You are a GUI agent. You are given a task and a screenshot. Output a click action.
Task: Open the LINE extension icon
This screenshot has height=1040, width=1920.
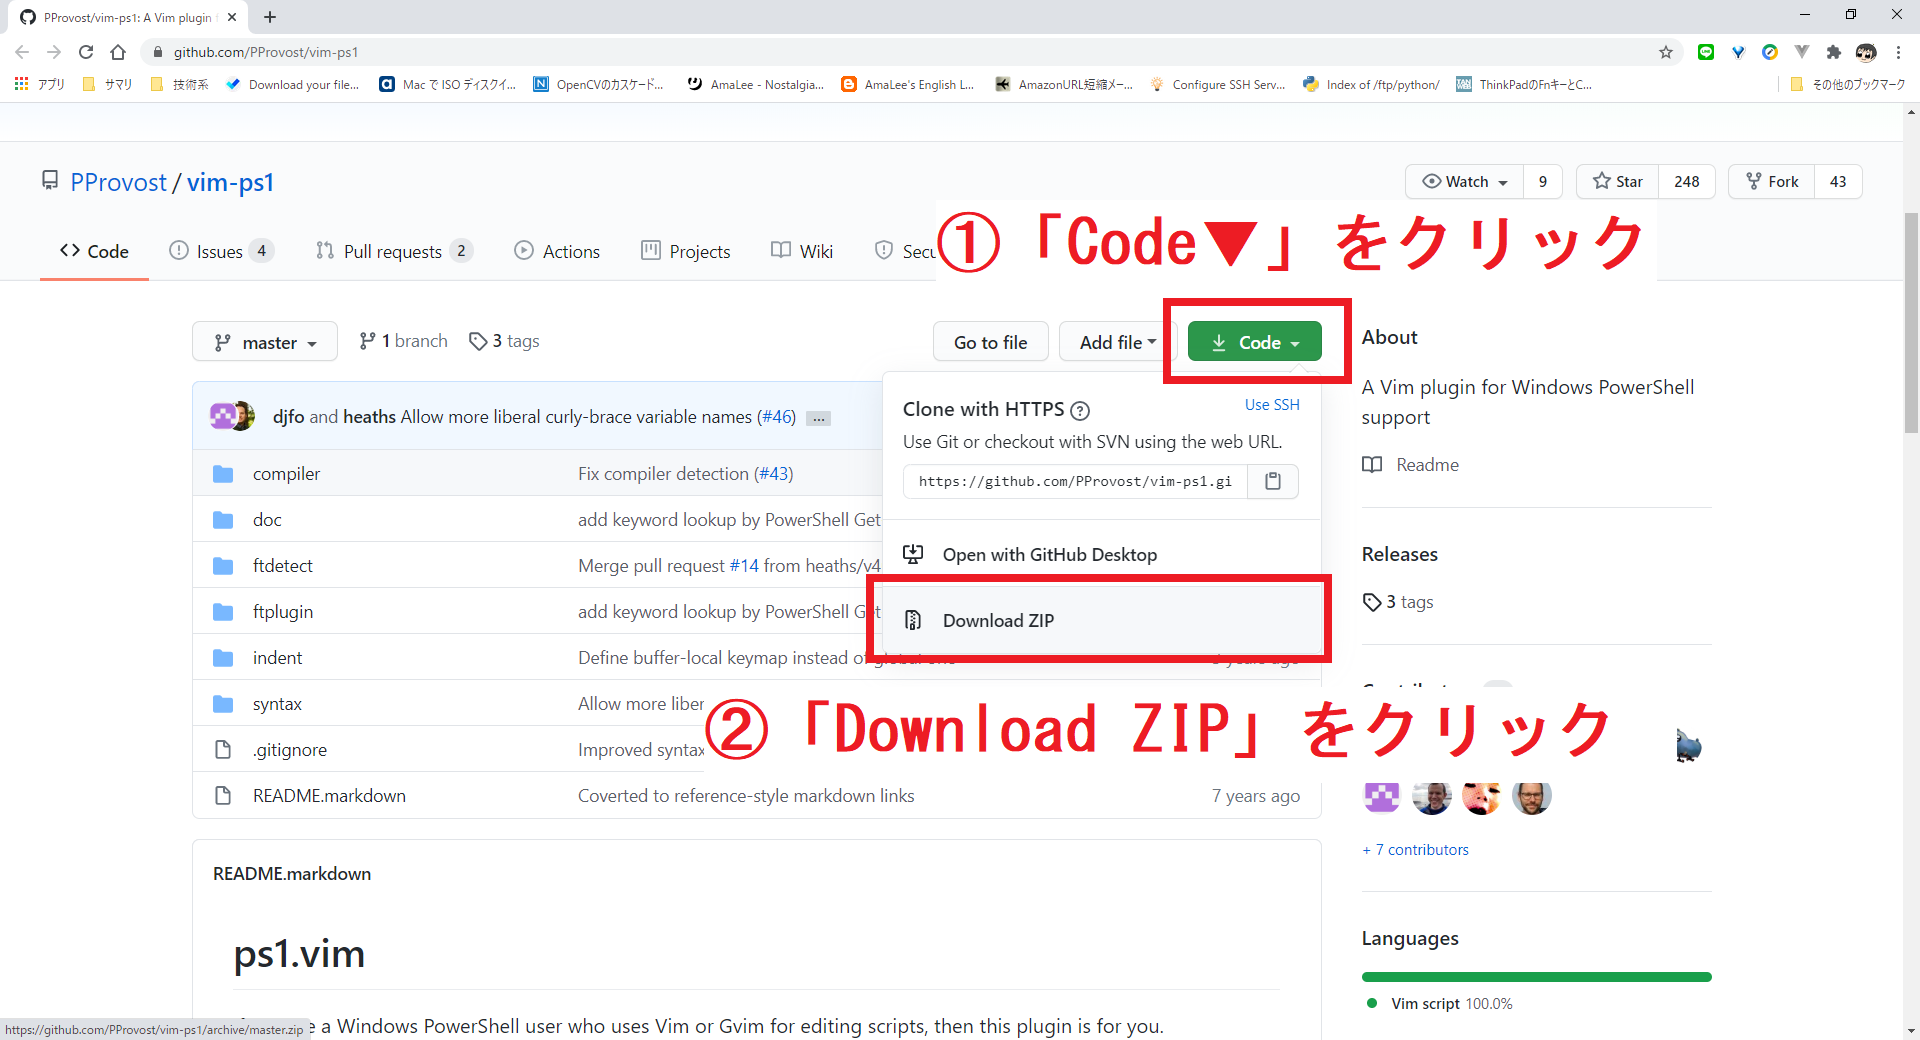(1706, 52)
